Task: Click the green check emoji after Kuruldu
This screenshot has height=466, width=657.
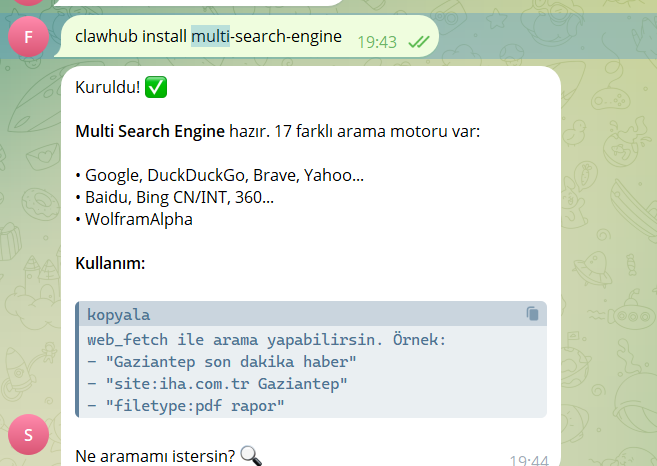Action: 156,88
